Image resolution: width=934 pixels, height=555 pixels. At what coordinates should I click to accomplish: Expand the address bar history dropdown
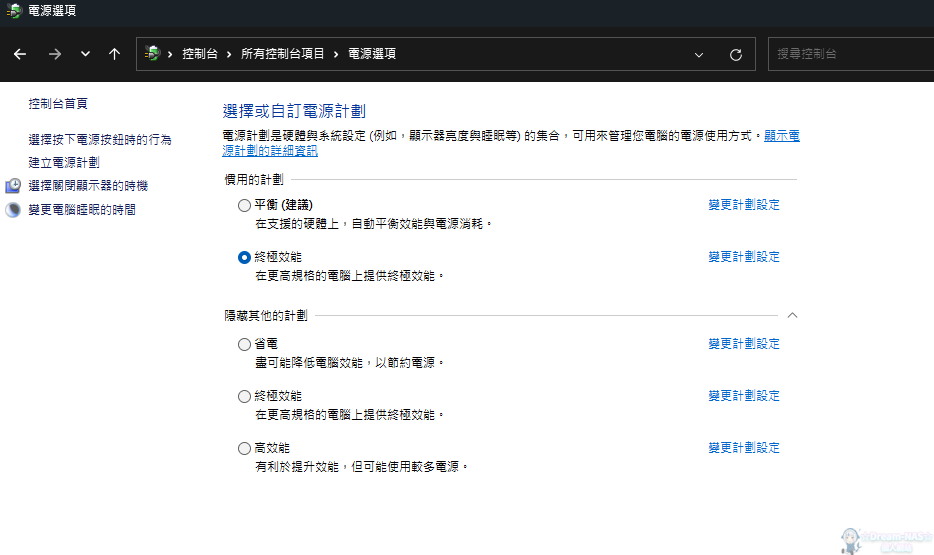click(x=698, y=54)
